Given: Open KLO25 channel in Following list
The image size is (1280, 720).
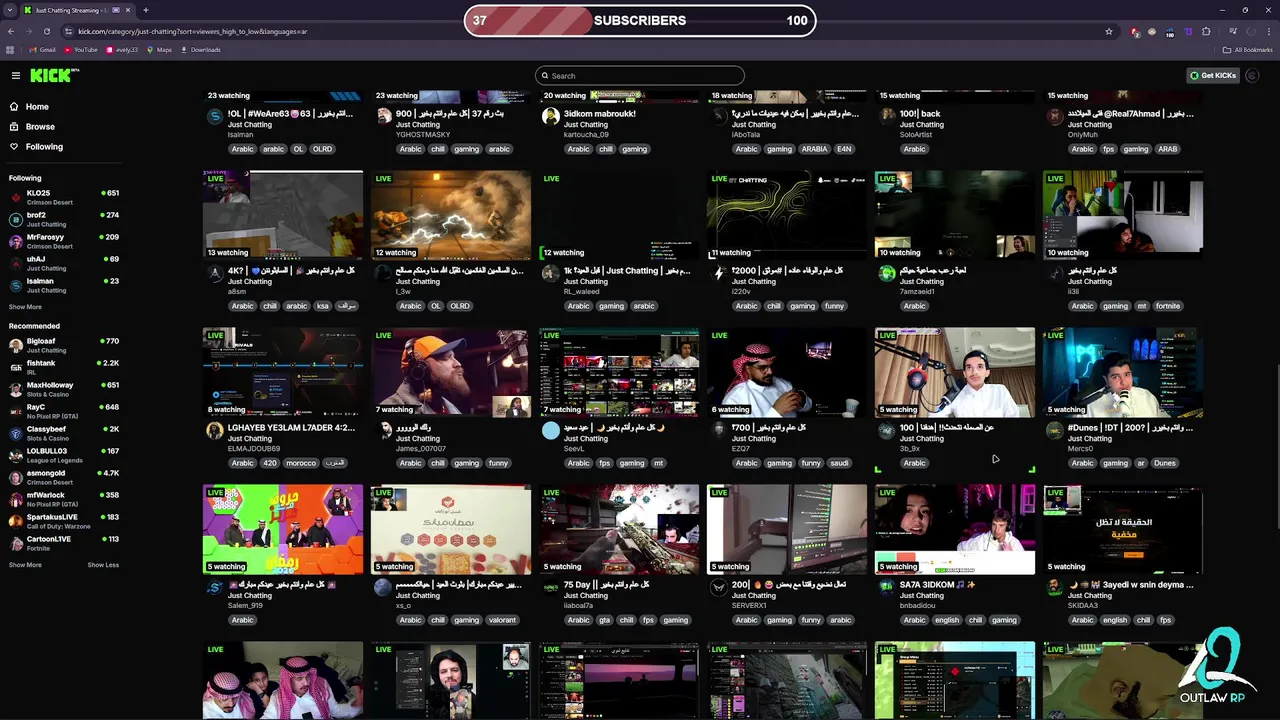Looking at the screenshot, I should (64, 197).
